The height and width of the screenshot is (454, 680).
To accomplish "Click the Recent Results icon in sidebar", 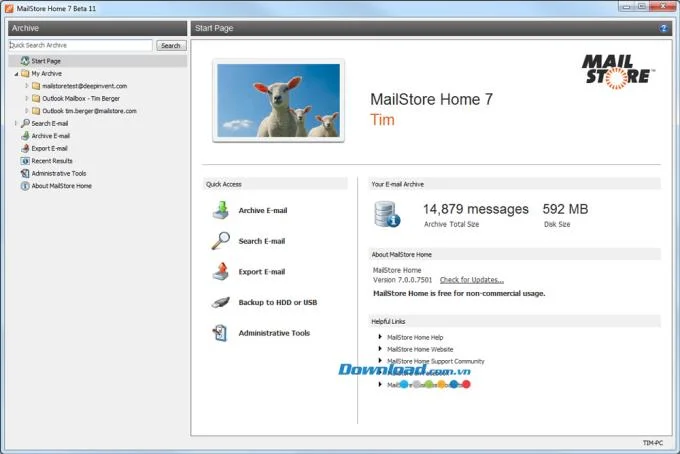I will [x=25, y=161].
